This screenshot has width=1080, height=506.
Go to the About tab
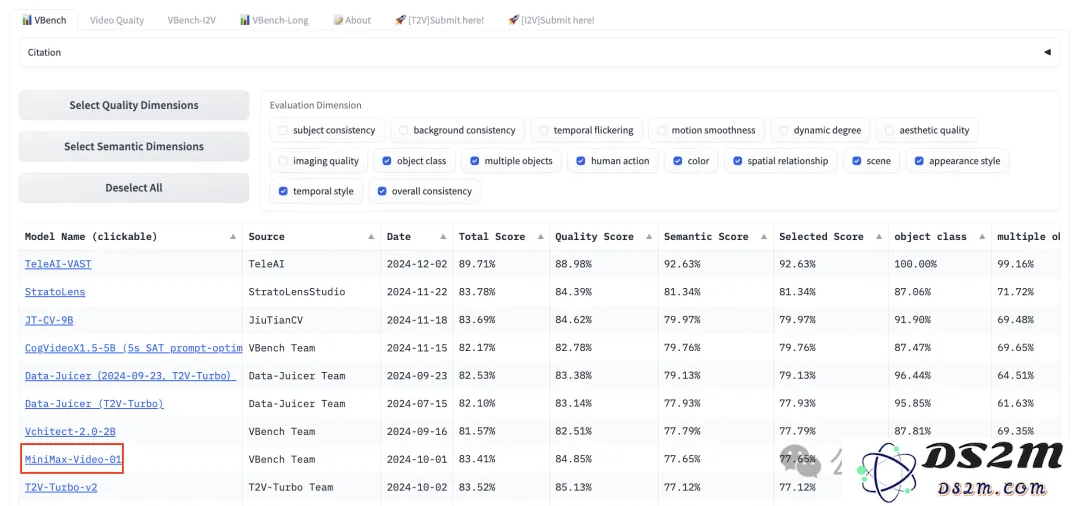coord(352,20)
